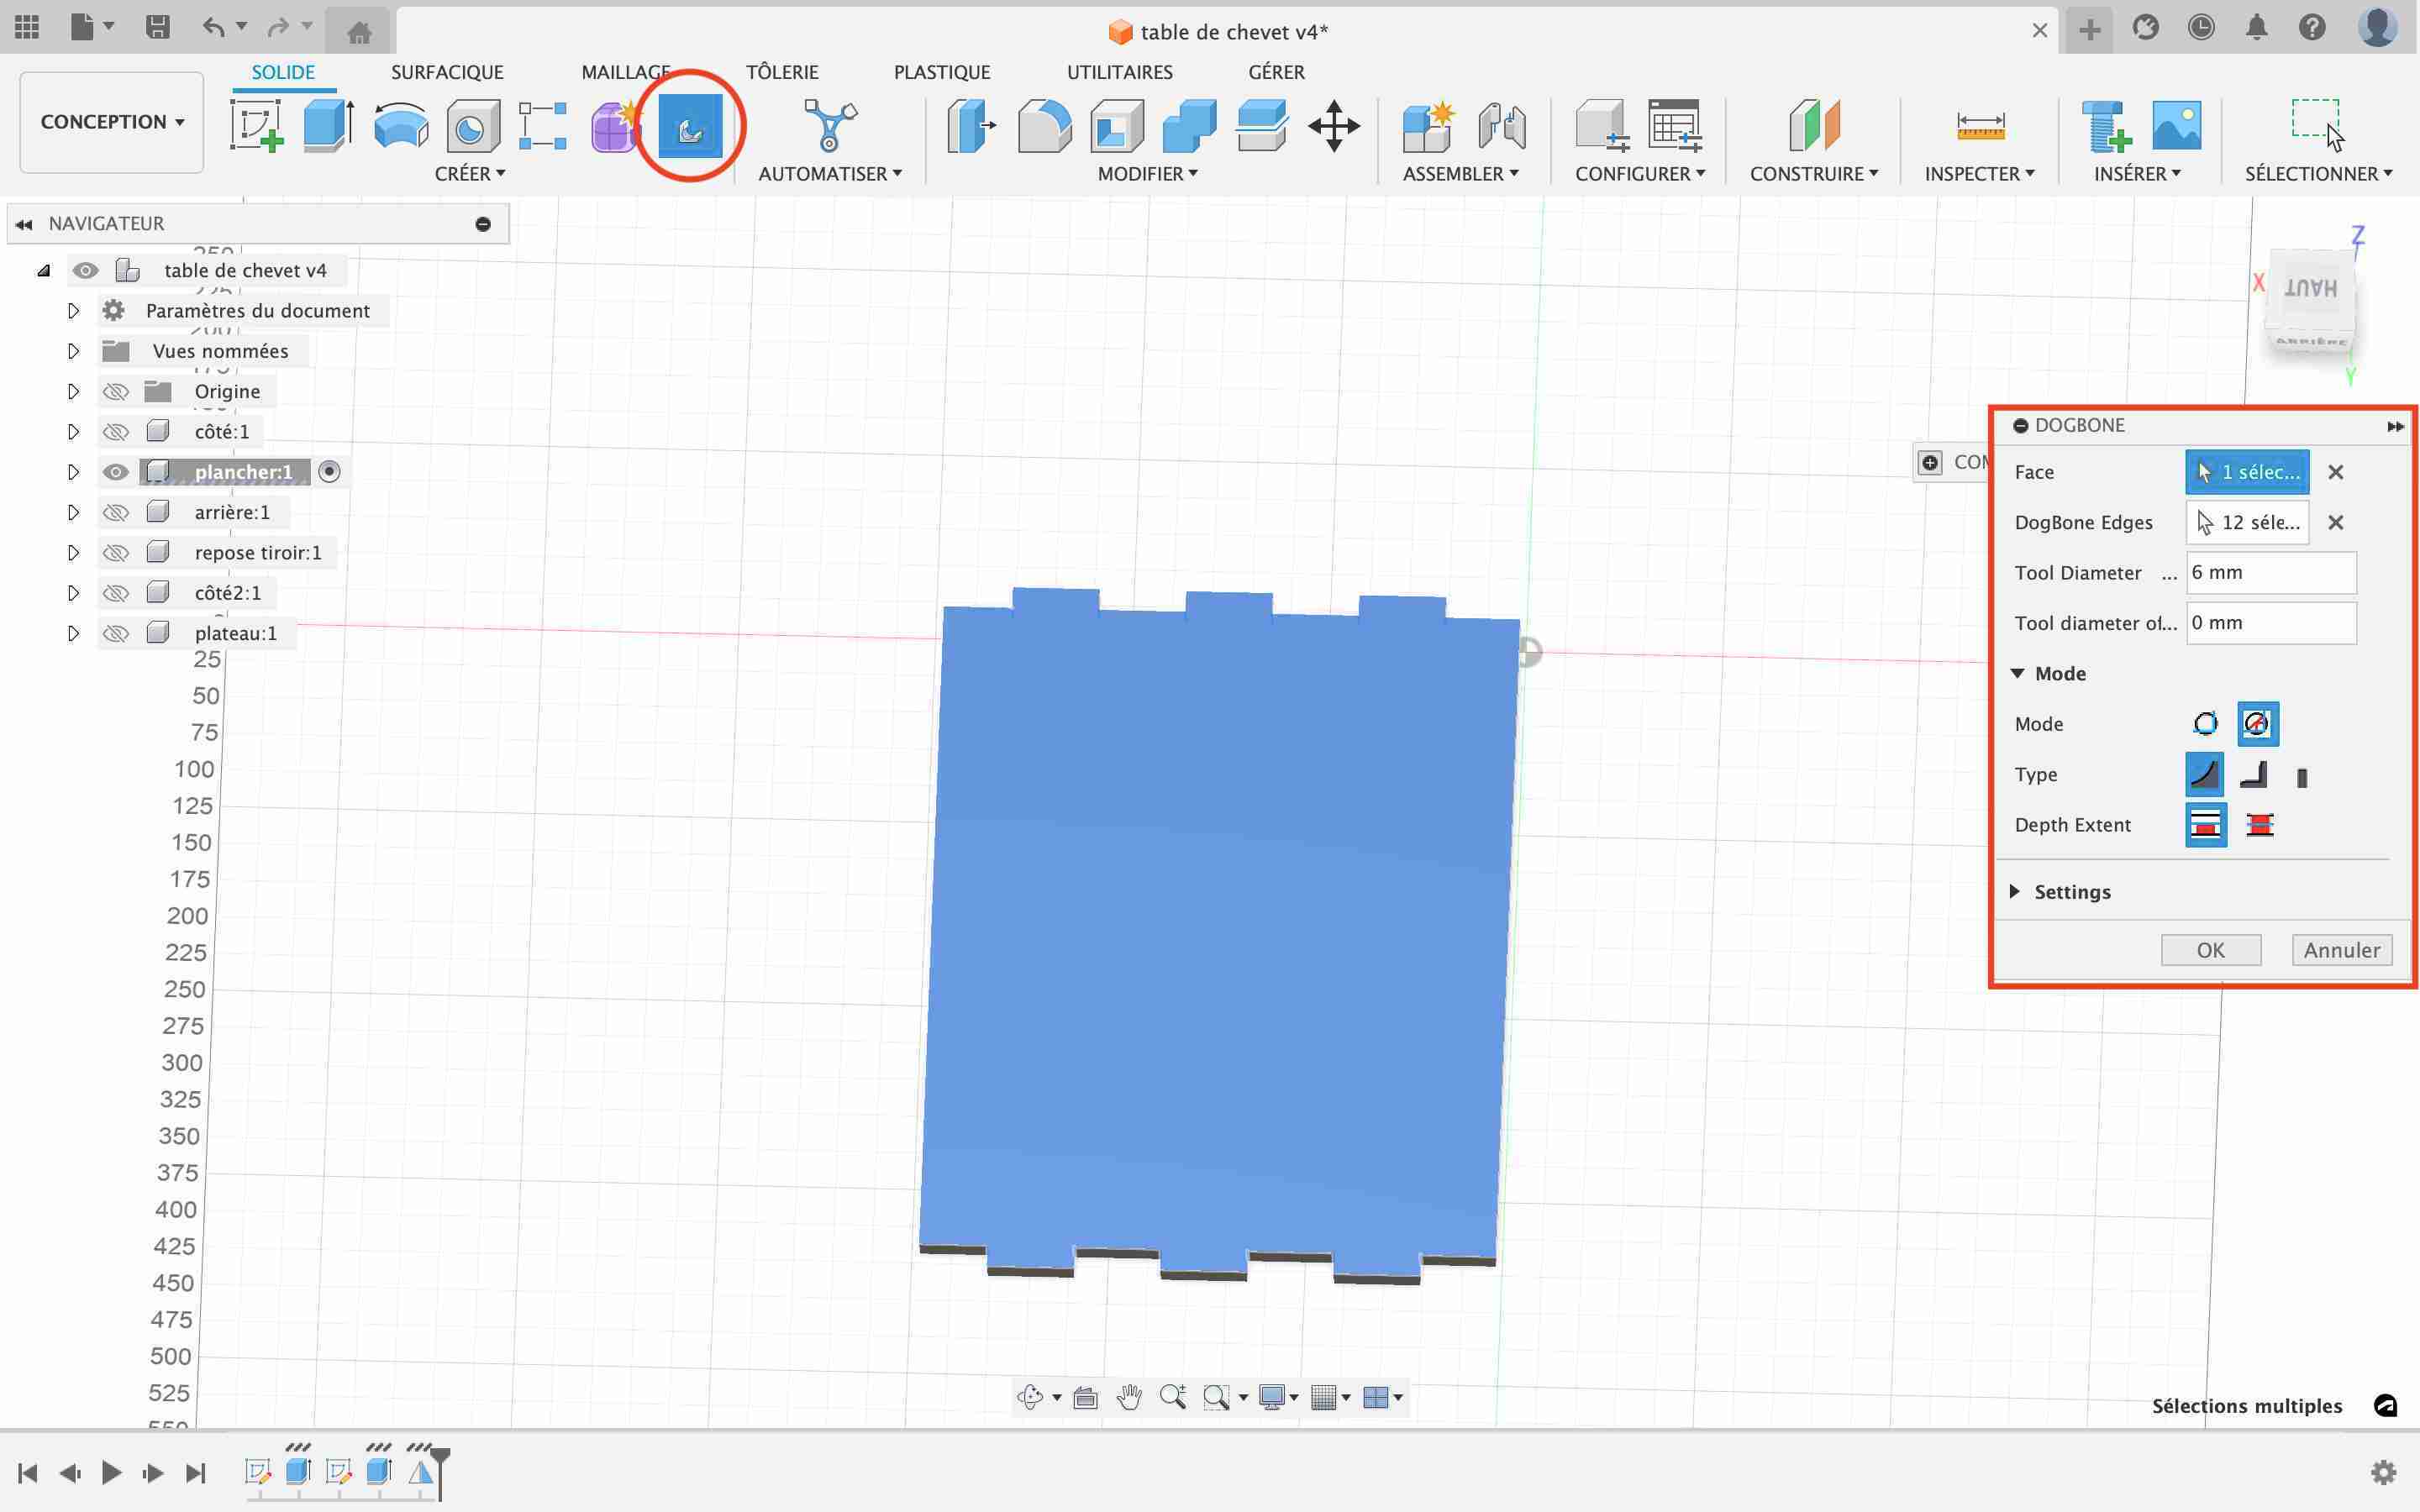Open the MAILLAGE ribbon tab
Viewport: 2420px width, 1512px height.
625,71
